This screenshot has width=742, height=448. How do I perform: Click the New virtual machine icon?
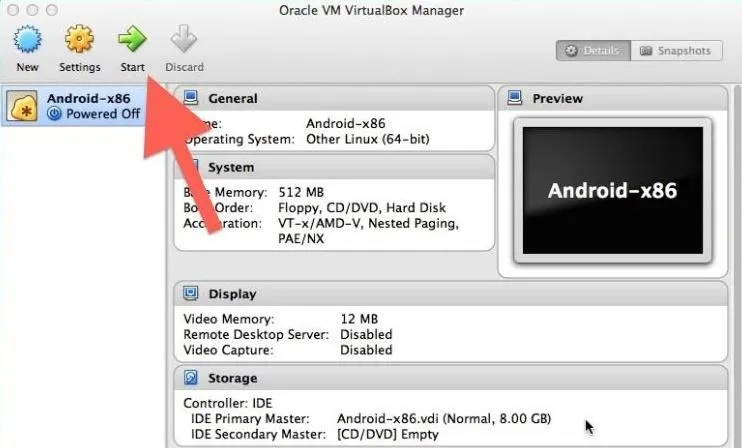pyautogui.click(x=27, y=39)
